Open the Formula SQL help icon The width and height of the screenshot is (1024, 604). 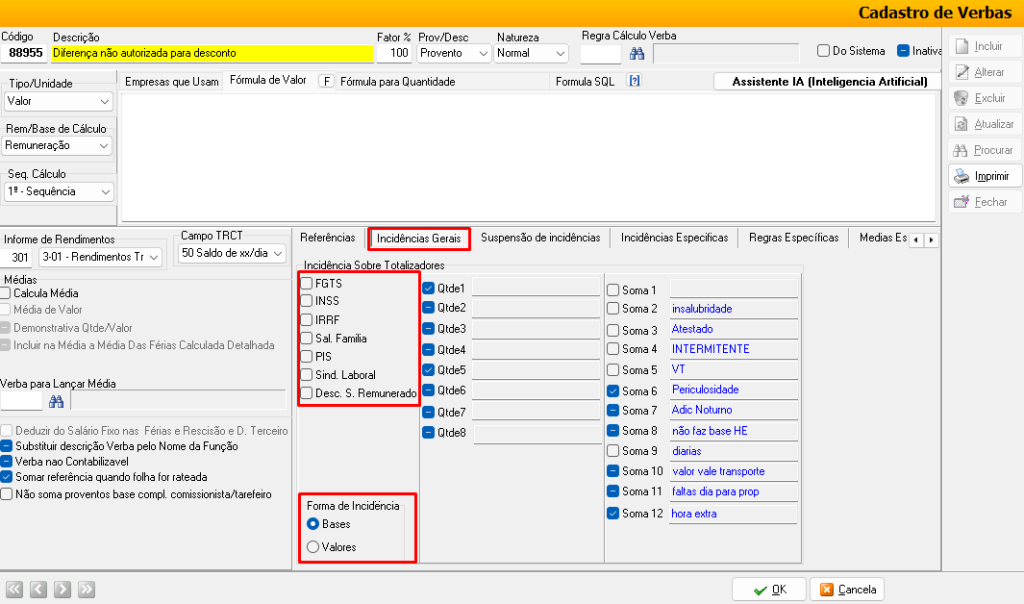633,80
